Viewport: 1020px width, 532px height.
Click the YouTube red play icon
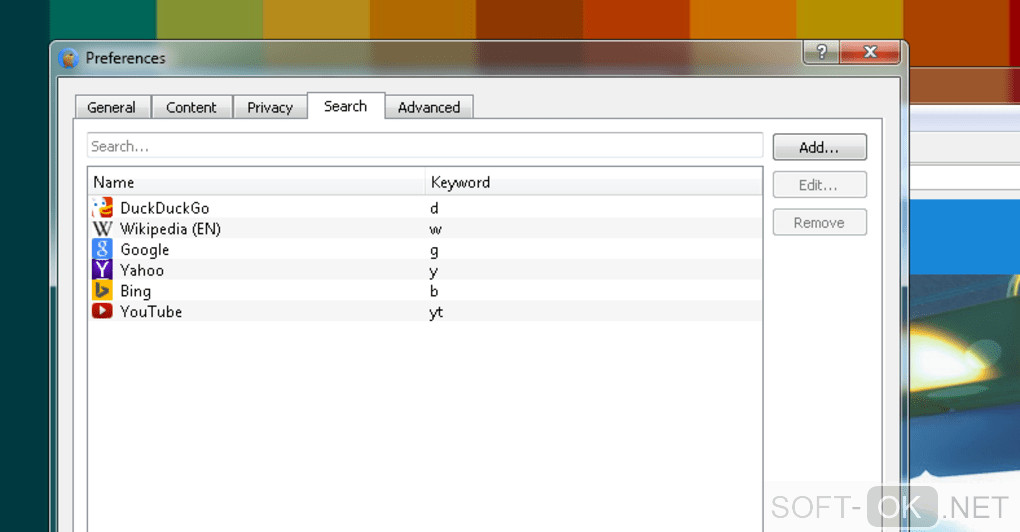[102, 312]
